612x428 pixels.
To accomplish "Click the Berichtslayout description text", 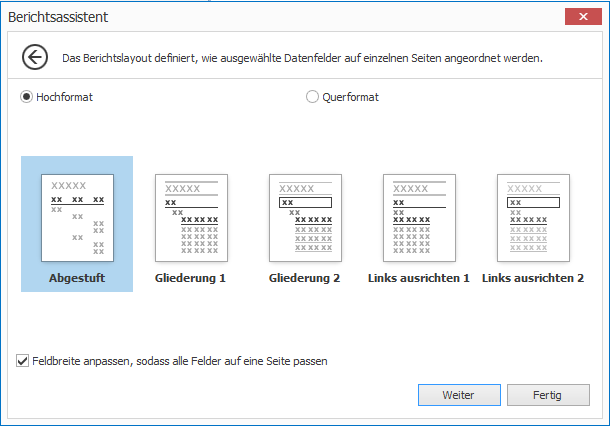I will tap(302, 58).
